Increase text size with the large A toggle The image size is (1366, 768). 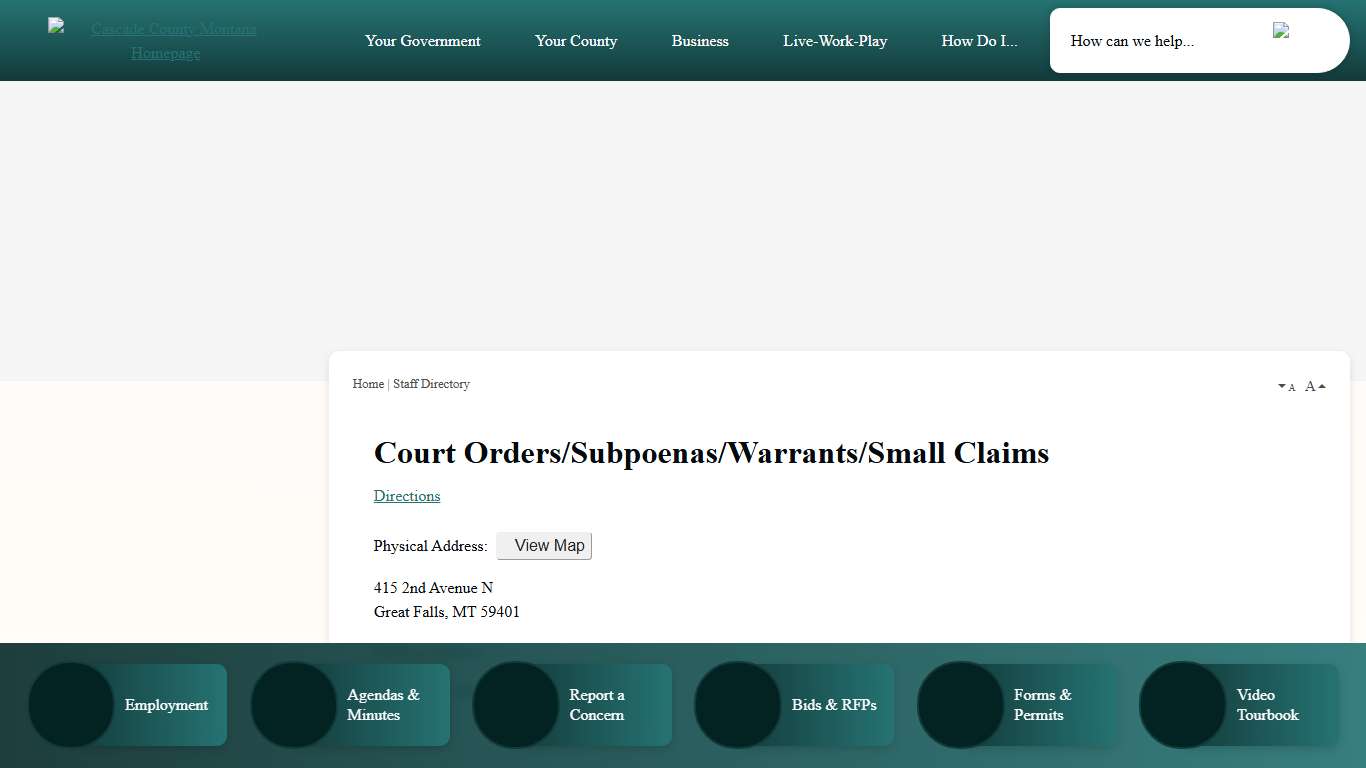pyautogui.click(x=1311, y=385)
